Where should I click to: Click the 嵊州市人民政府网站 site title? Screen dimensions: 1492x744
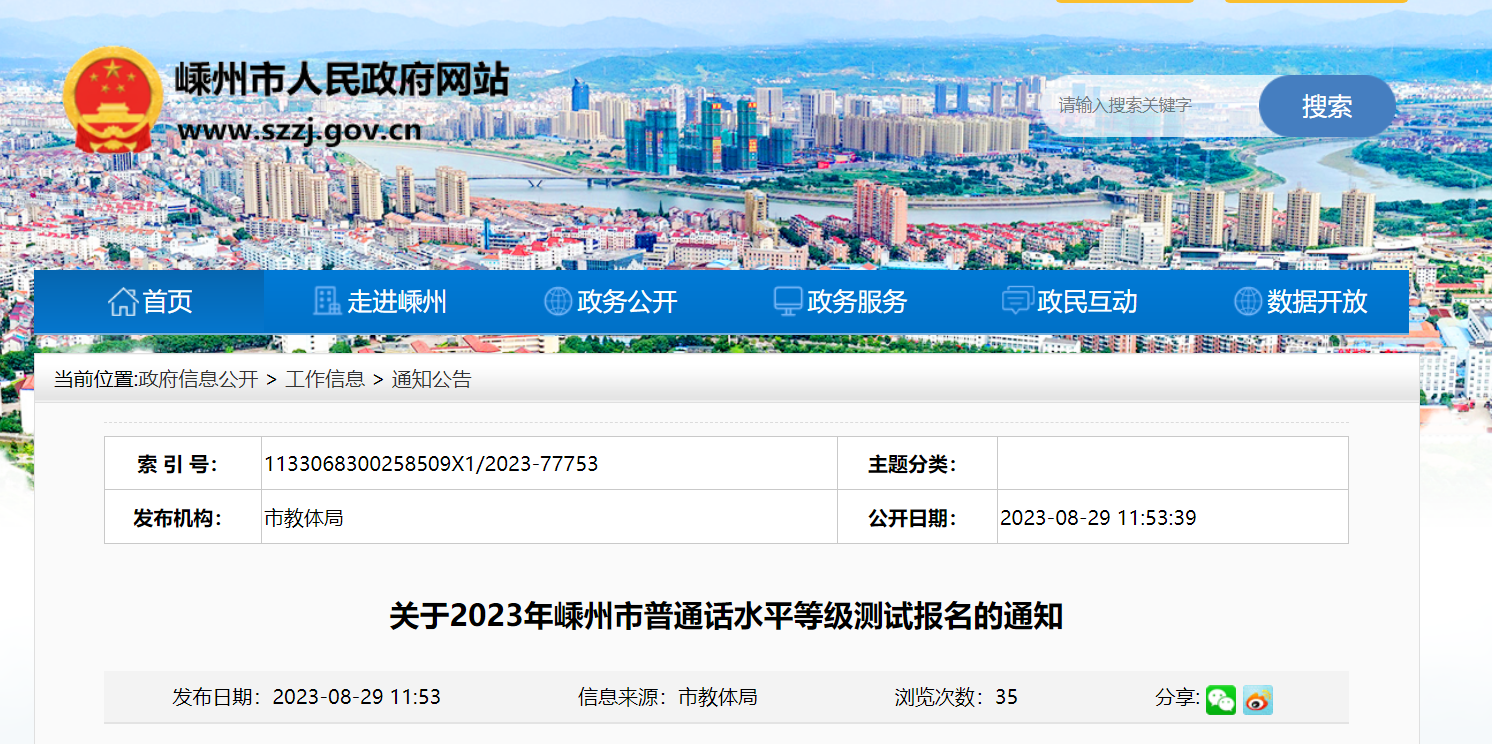(x=342, y=78)
